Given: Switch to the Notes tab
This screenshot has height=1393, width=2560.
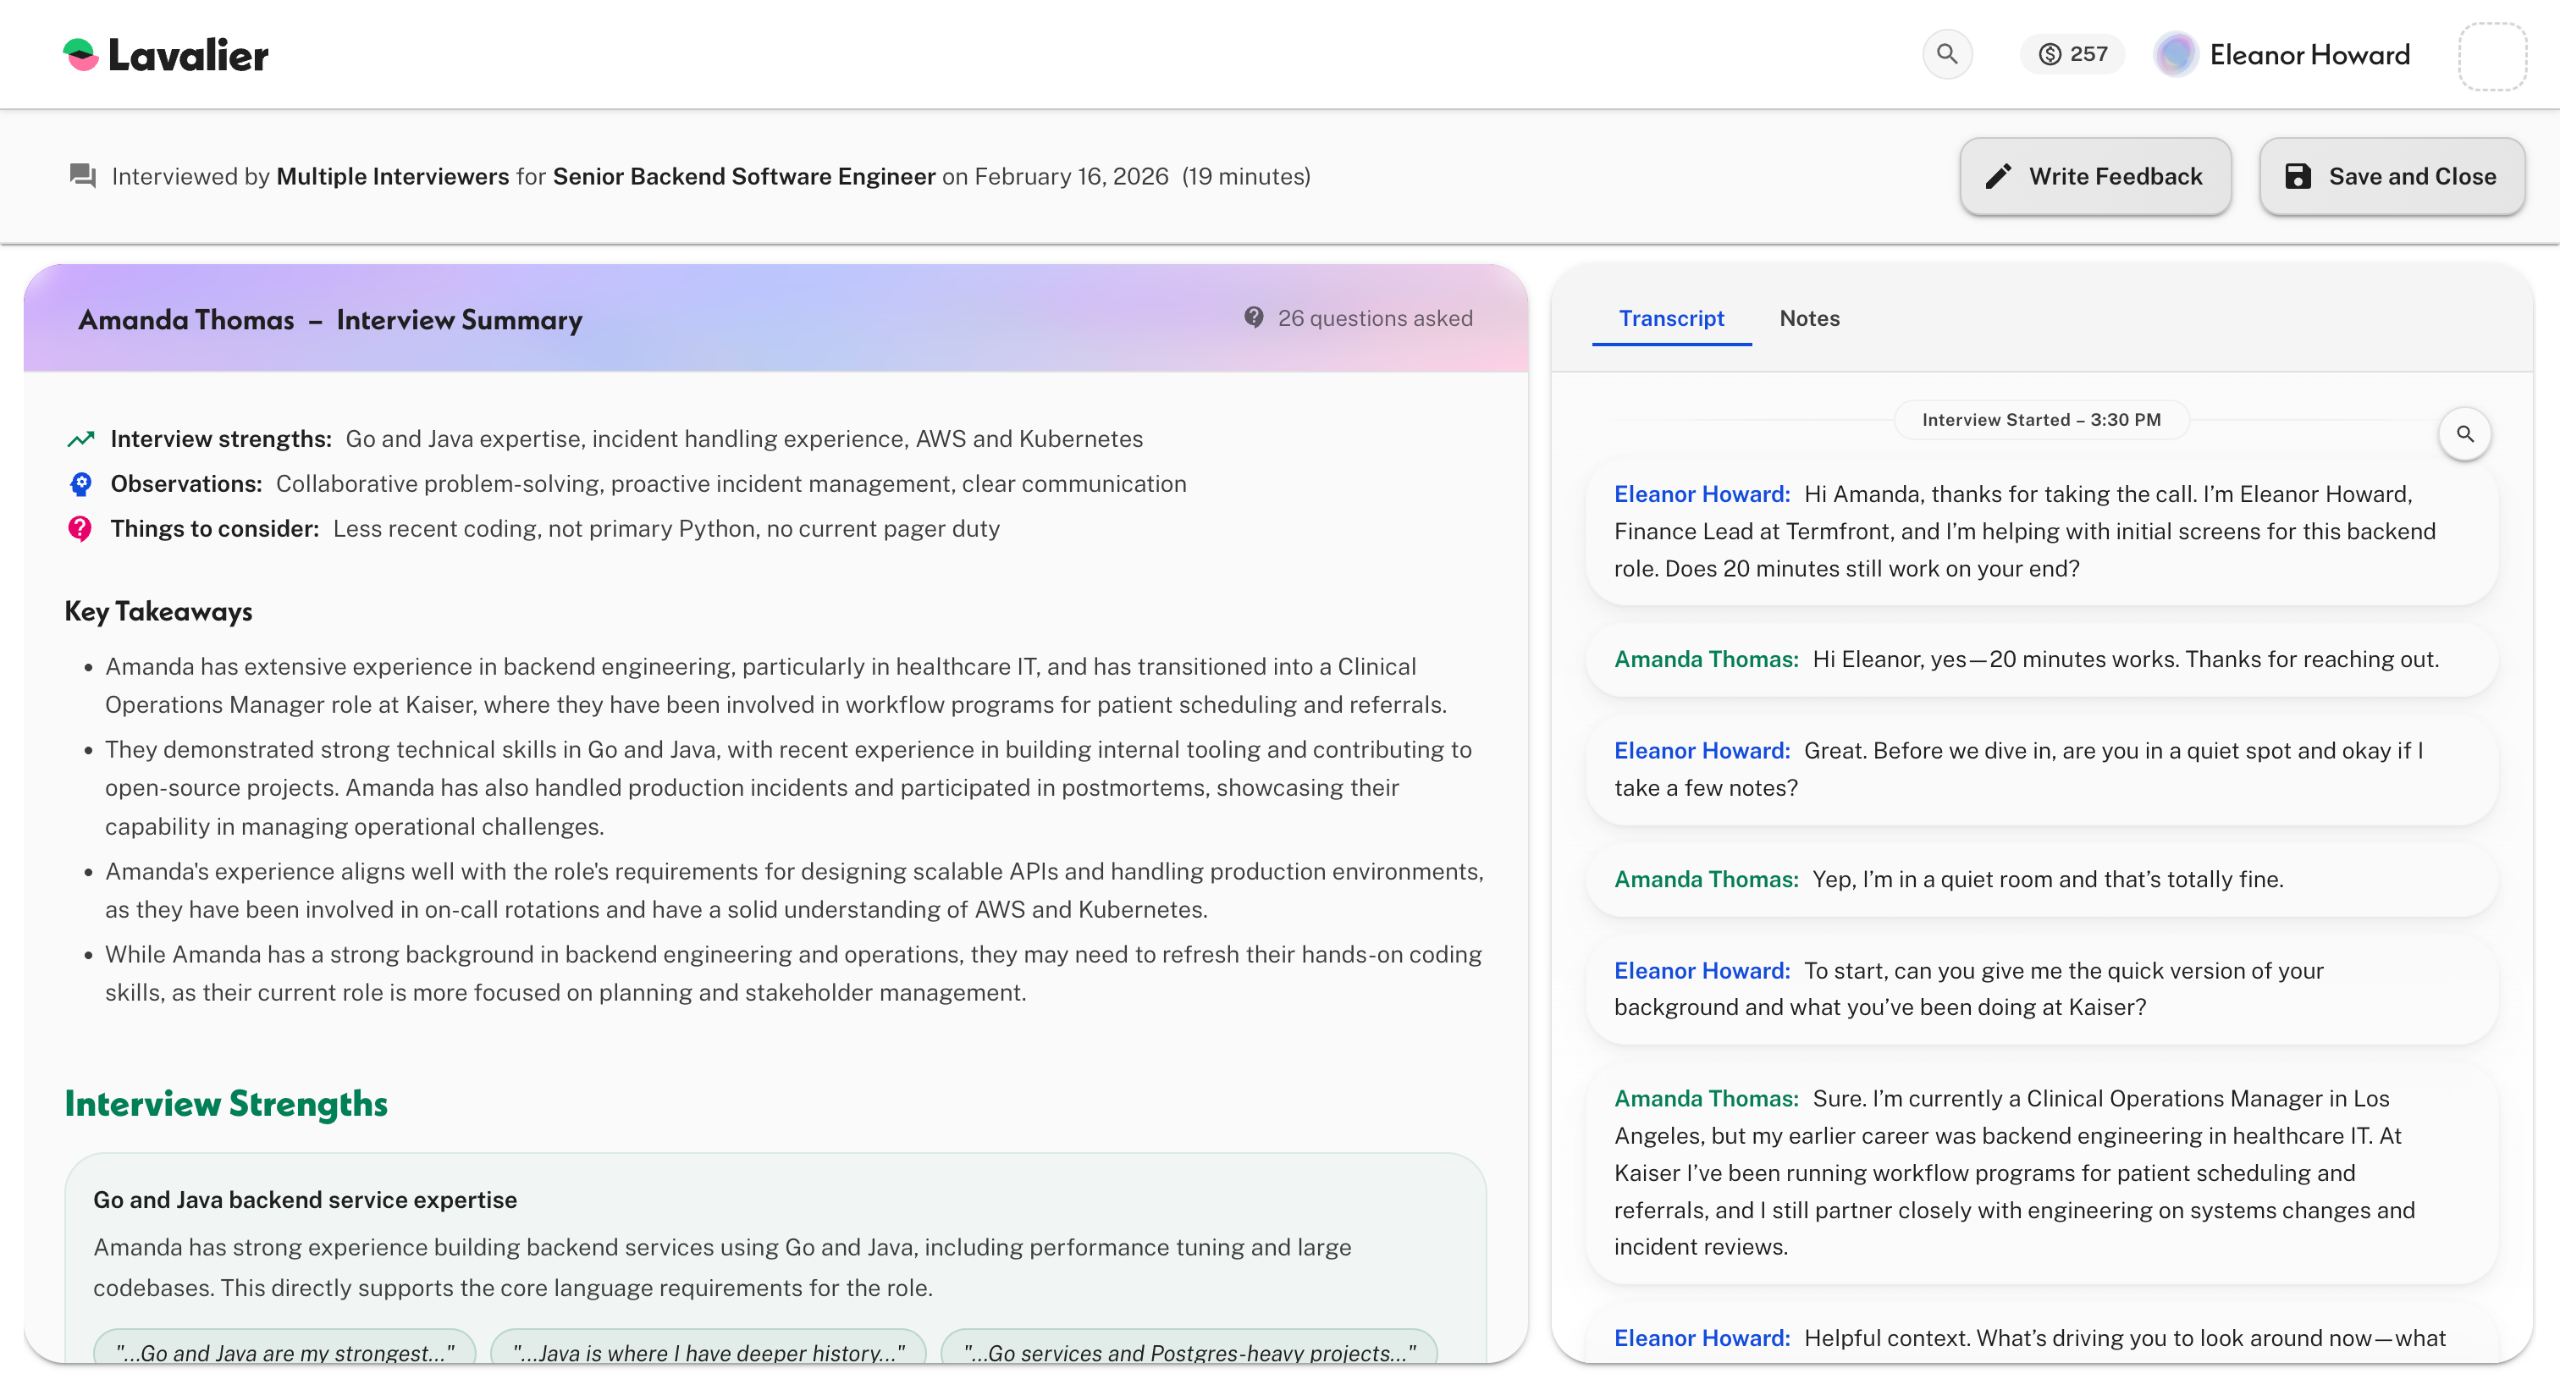Looking at the screenshot, I should click(x=1809, y=318).
